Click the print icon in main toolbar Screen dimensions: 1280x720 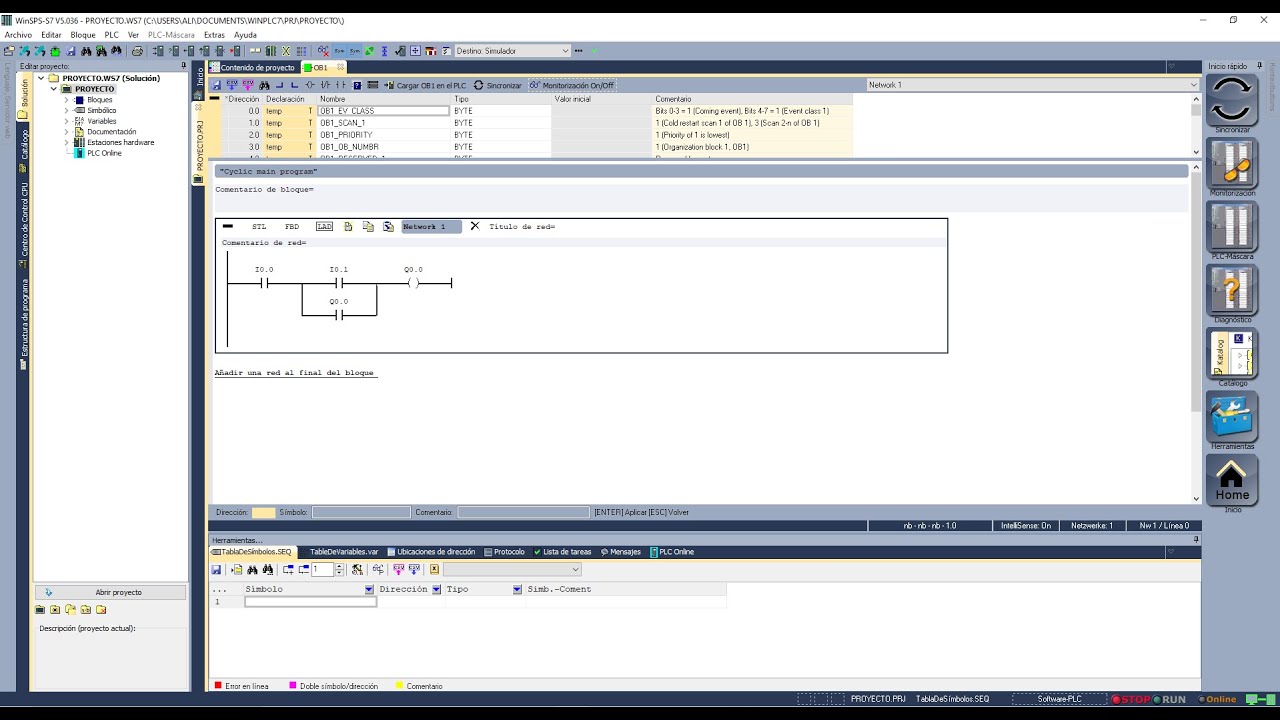137,51
